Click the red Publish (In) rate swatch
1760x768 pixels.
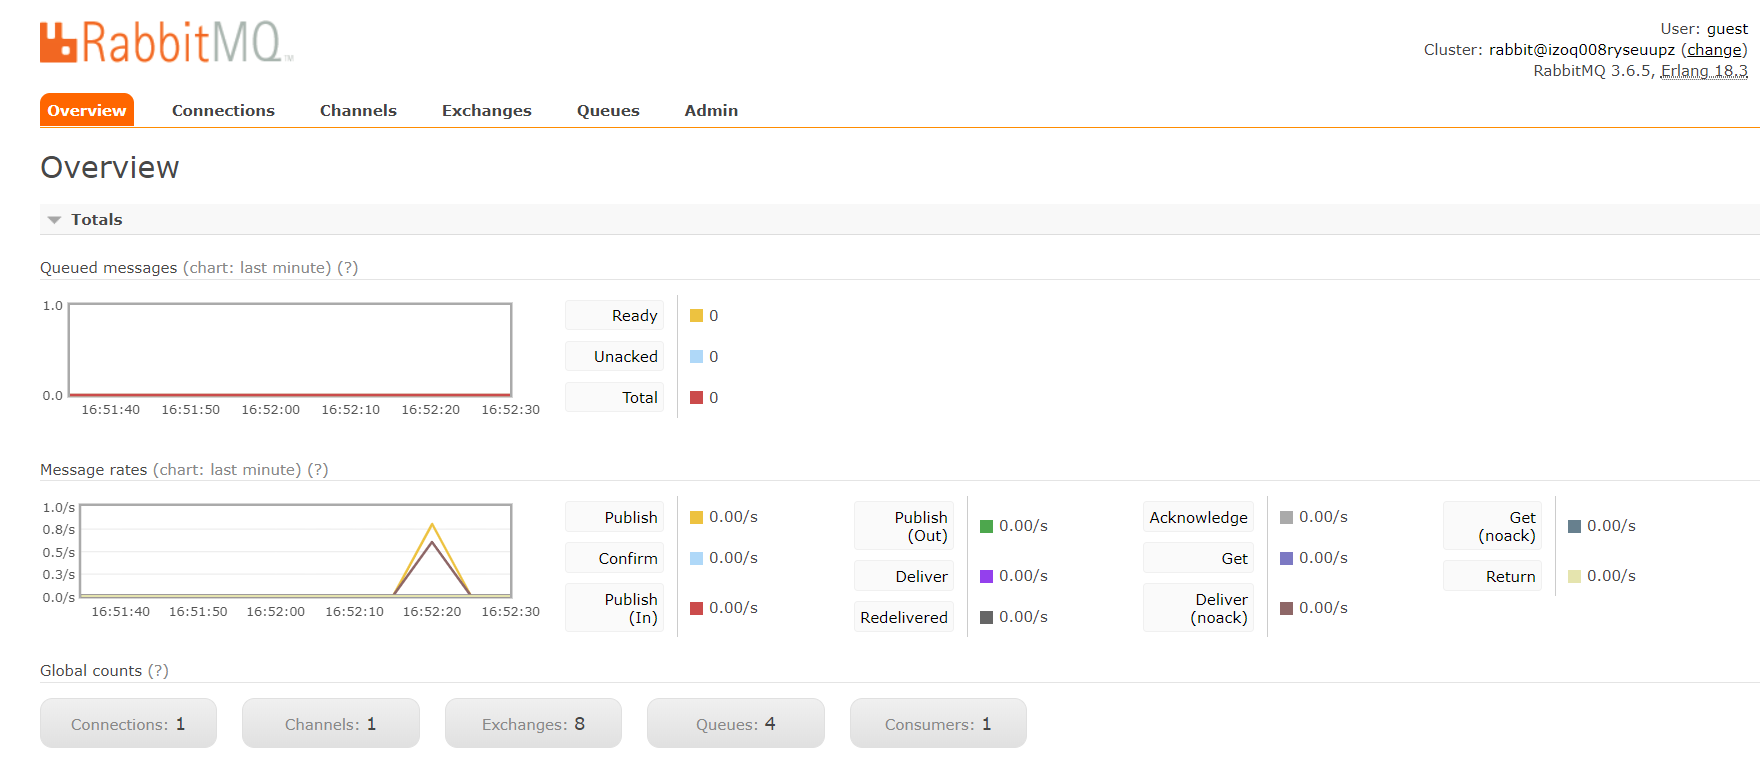(x=696, y=608)
